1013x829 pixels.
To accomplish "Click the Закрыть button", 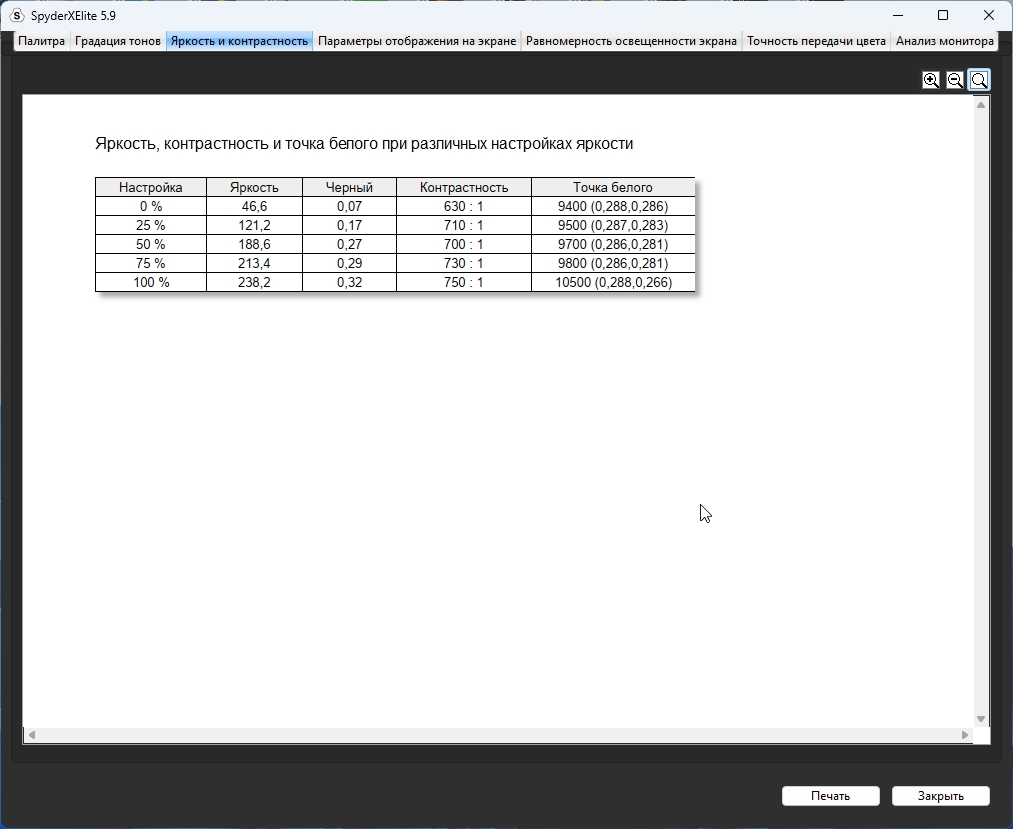I will (941, 796).
